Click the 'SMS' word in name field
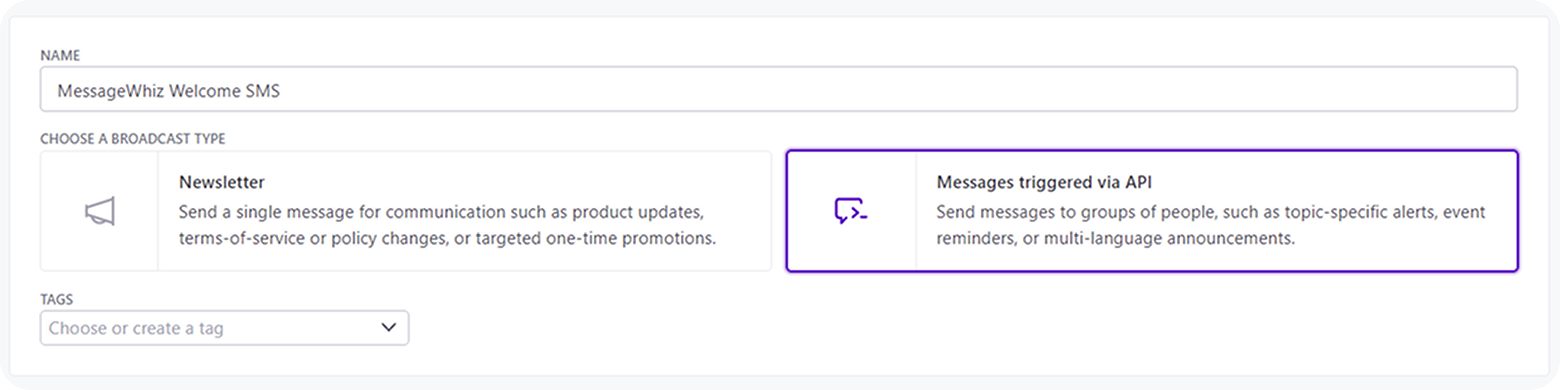The image size is (1560, 390). [x=265, y=90]
